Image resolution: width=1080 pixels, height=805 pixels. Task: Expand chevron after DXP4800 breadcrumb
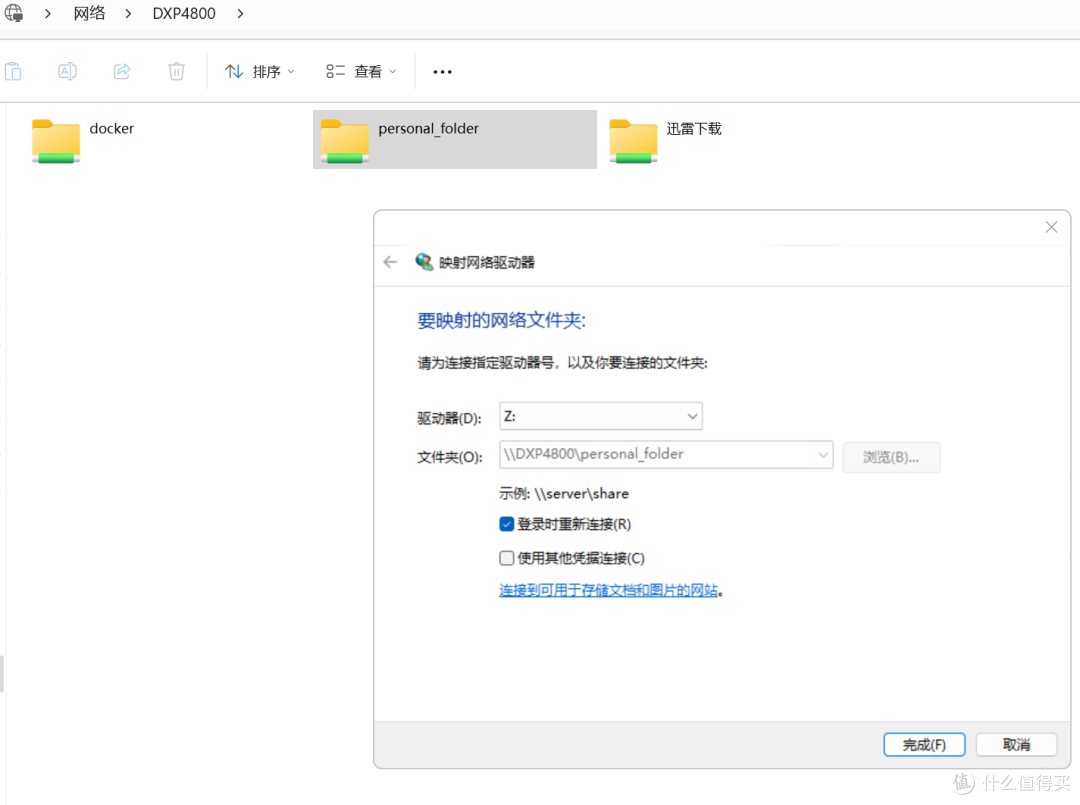point(240,13)
